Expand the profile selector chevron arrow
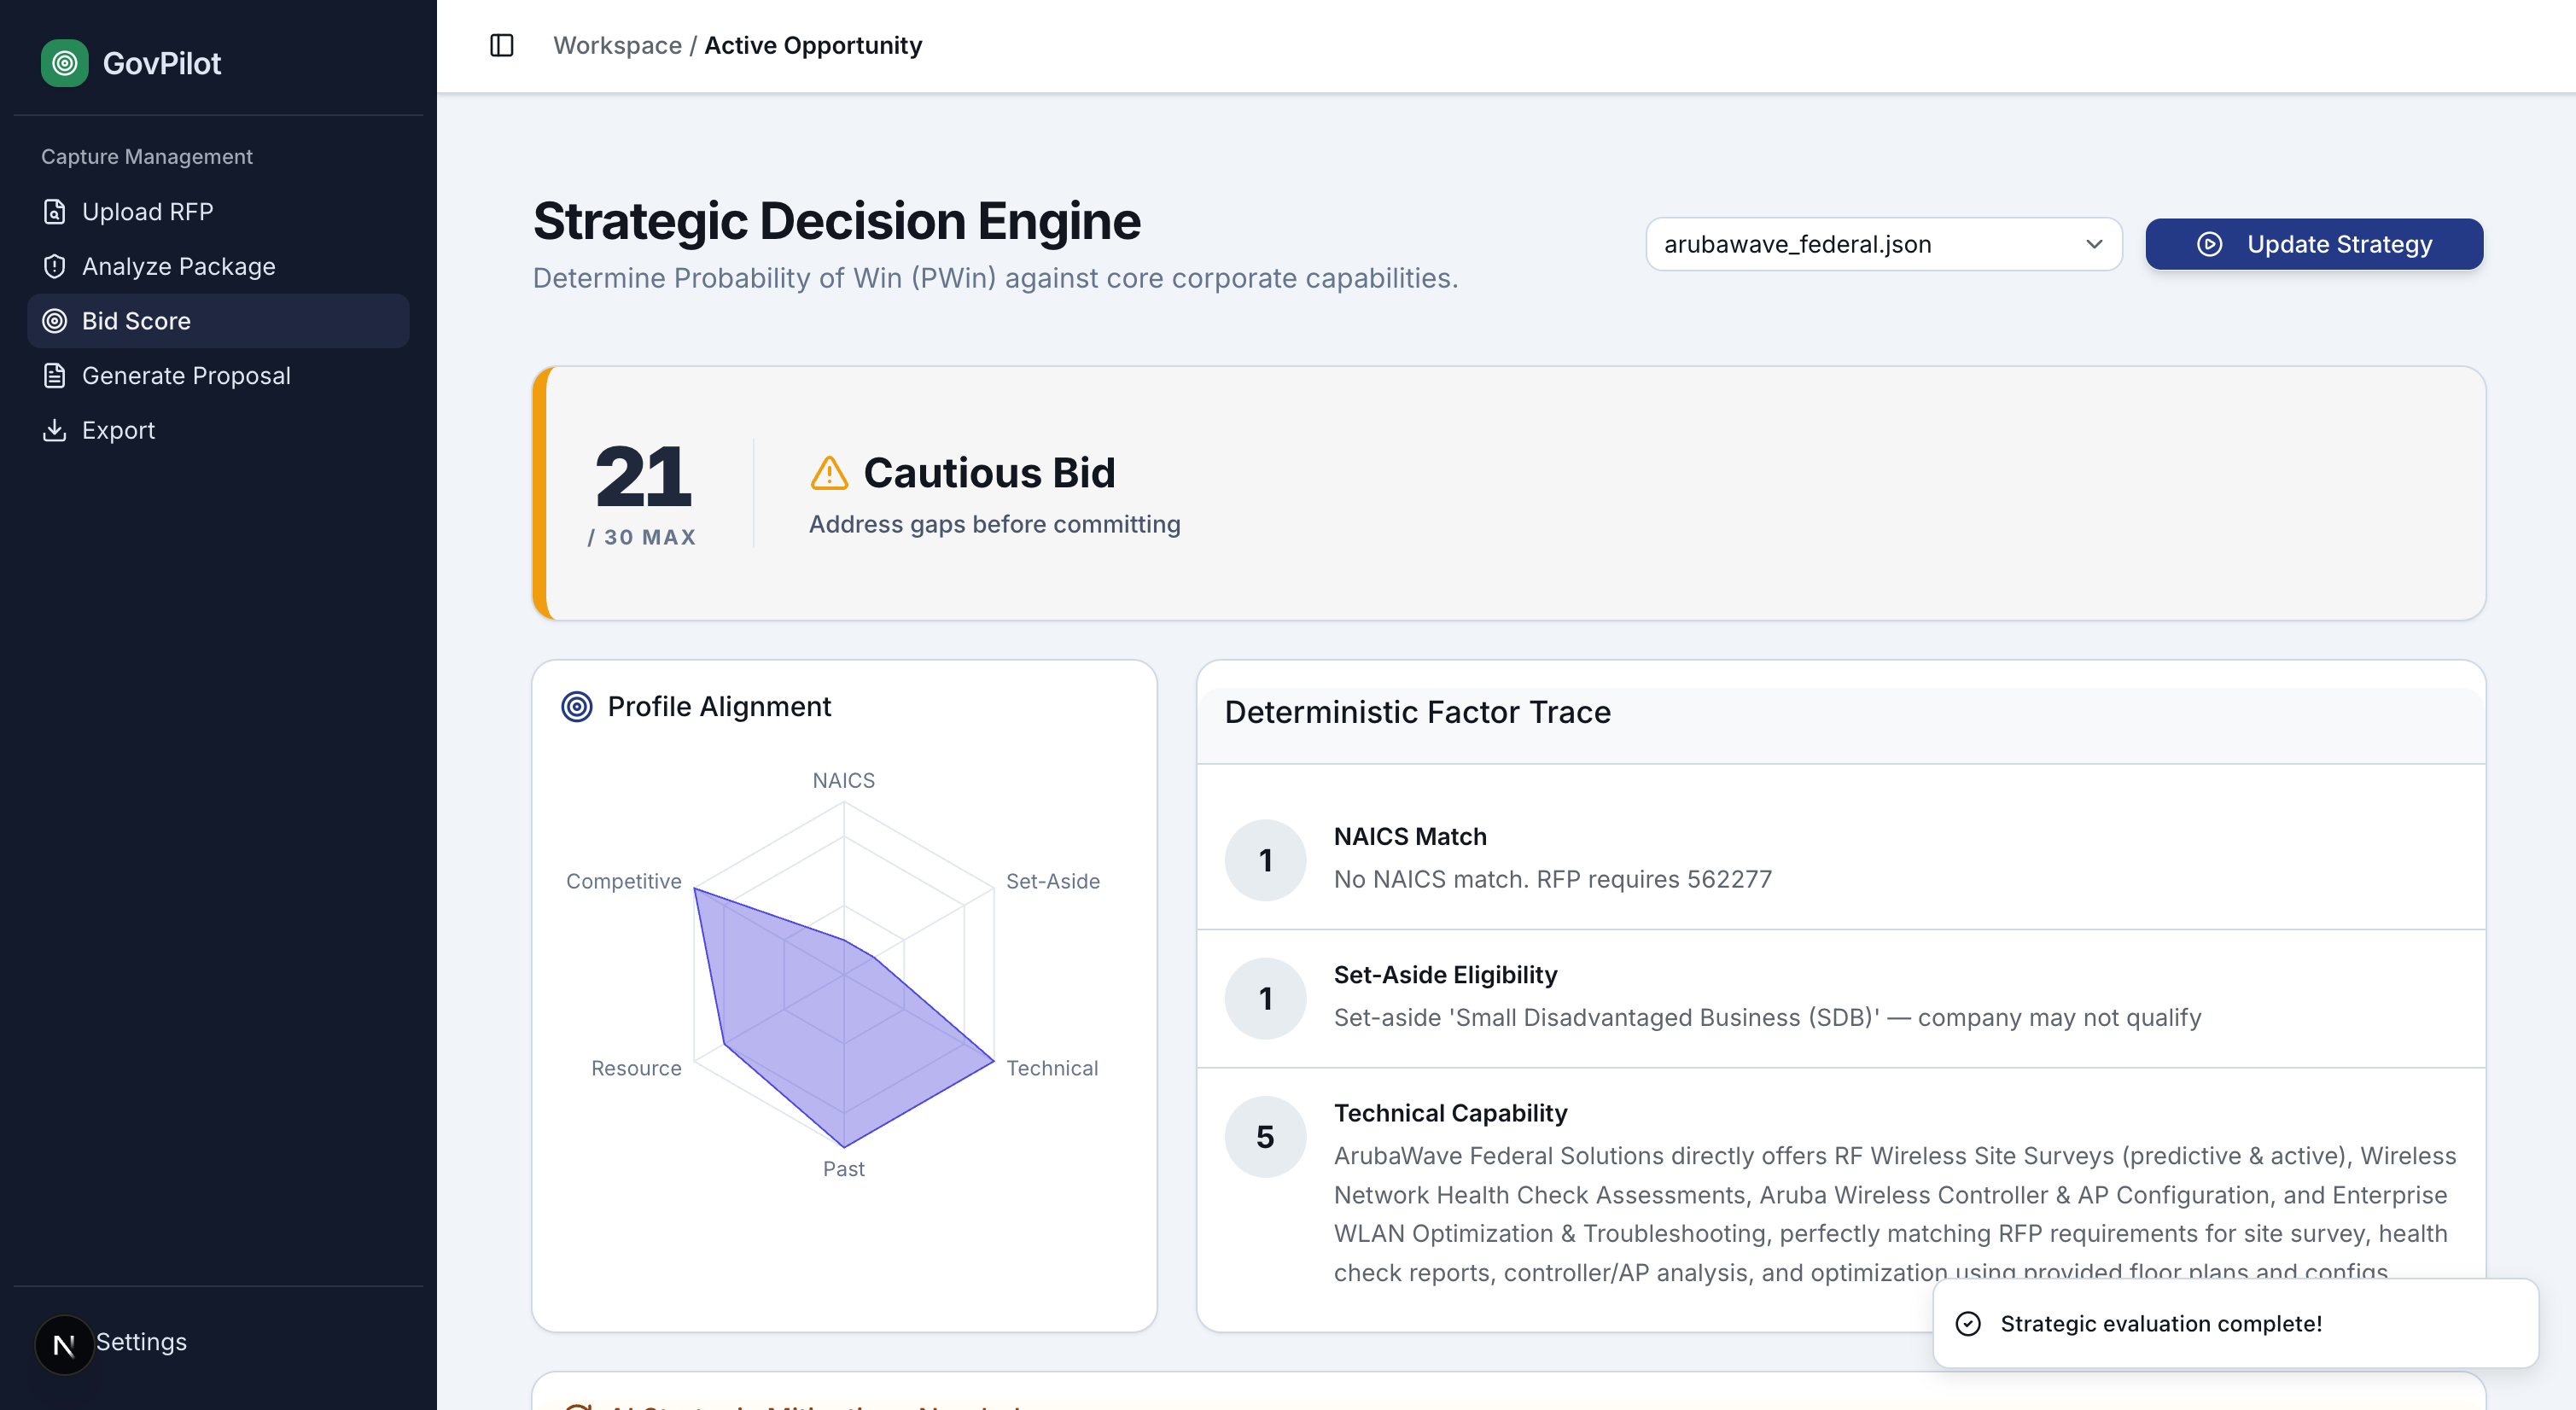This screenshot has height=1410, width=2576. click(2094, 244)
